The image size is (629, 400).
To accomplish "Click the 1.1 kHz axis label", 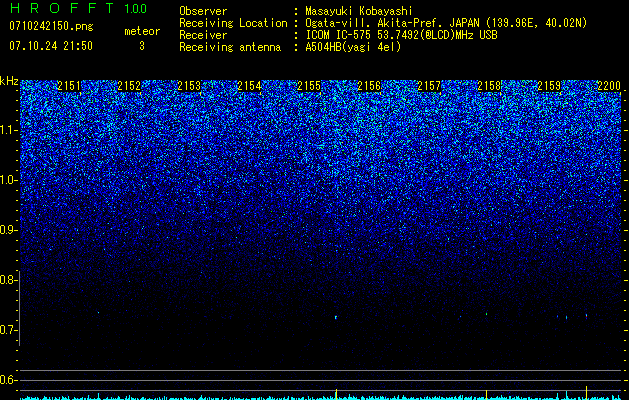I will (7, 130).
